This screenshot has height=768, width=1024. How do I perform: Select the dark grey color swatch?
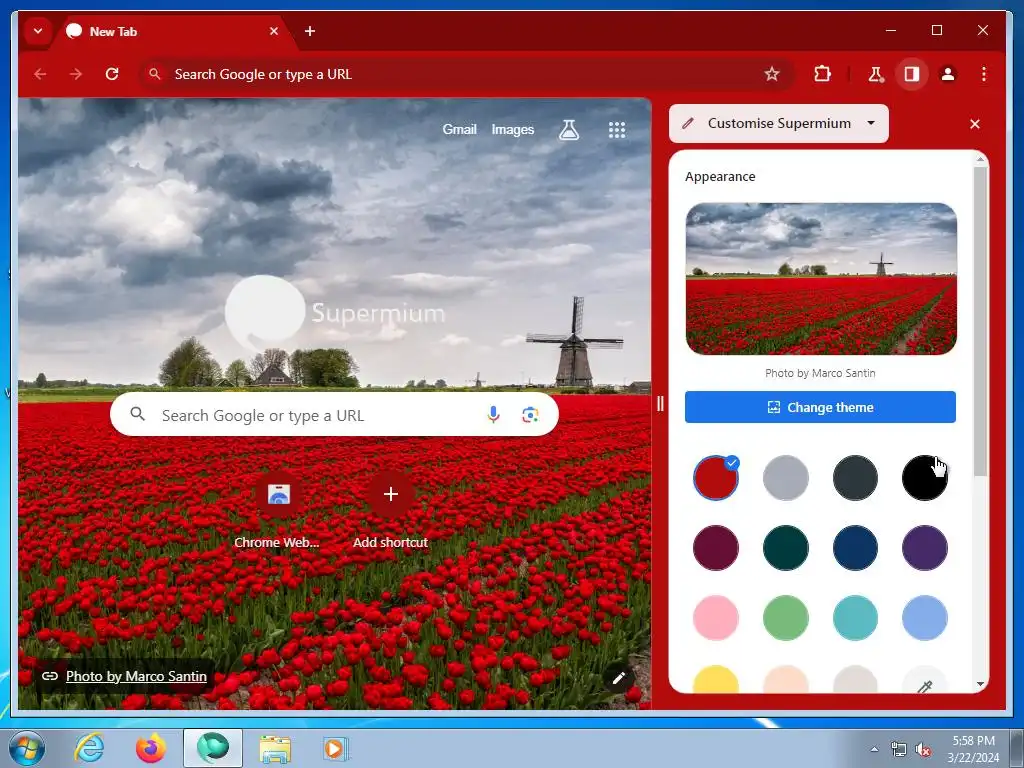(x=855, y=478)
